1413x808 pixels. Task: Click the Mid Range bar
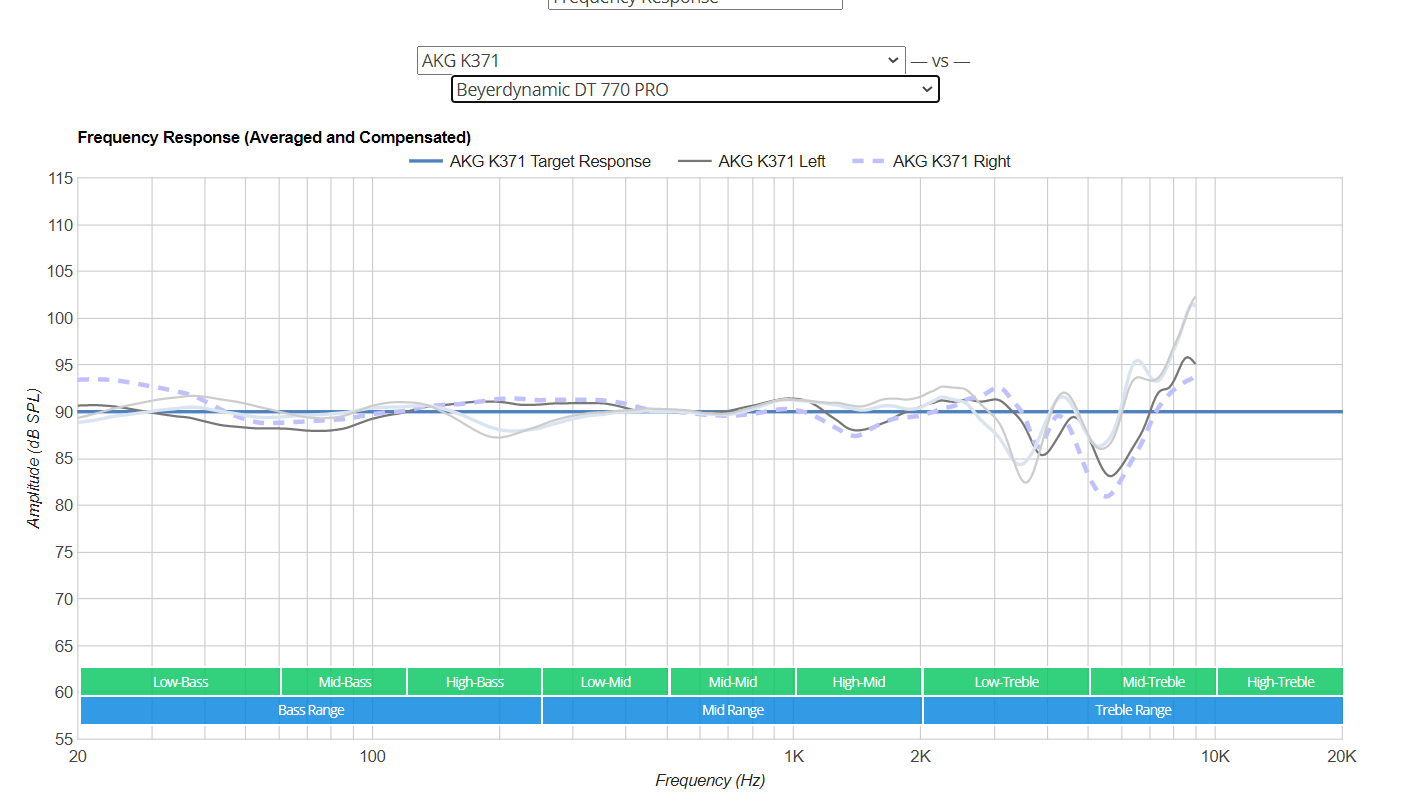tap(733, 710)
